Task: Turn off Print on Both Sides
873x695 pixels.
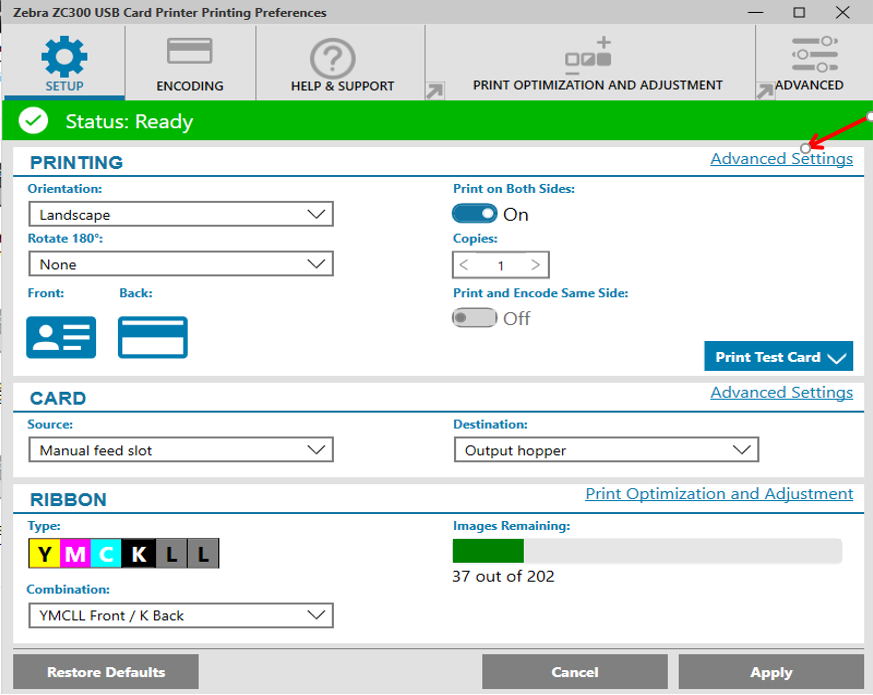Action: coord(475,214)
